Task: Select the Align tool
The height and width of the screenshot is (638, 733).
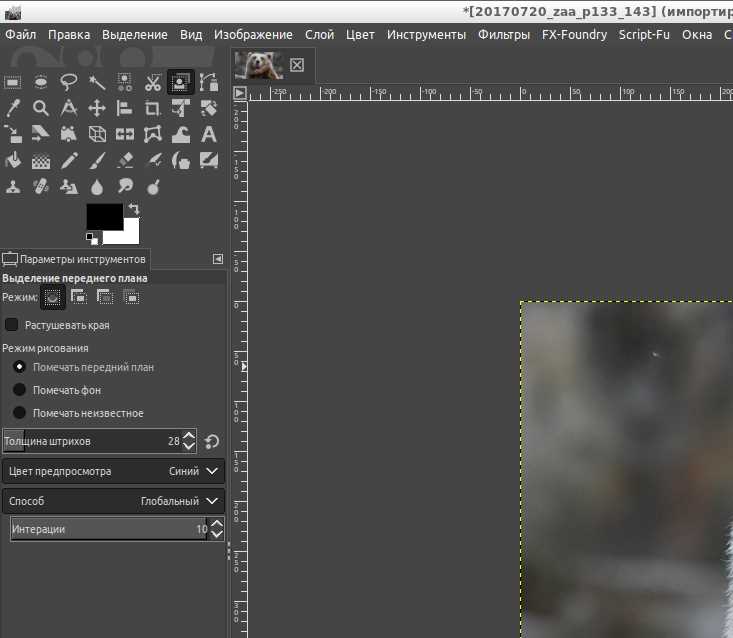Action: (x=125, y=108)
